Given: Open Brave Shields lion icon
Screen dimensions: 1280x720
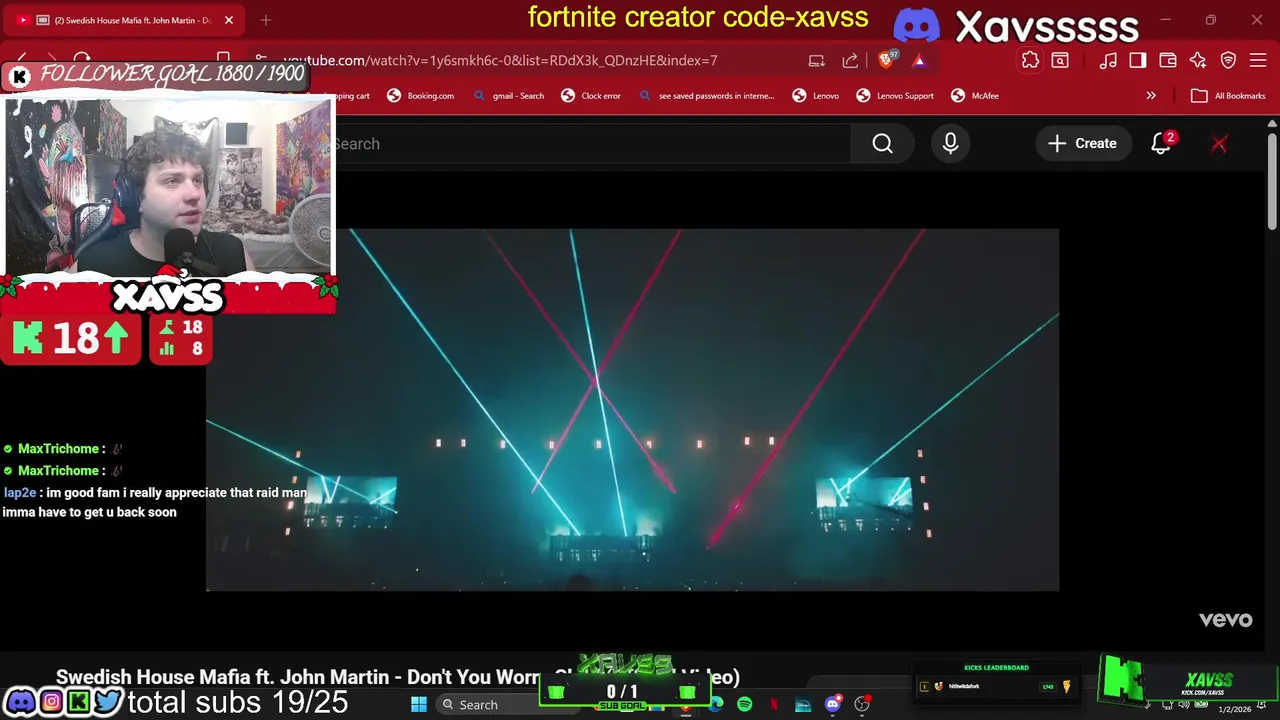Looking at the screenshot, I should pos(886,60).
